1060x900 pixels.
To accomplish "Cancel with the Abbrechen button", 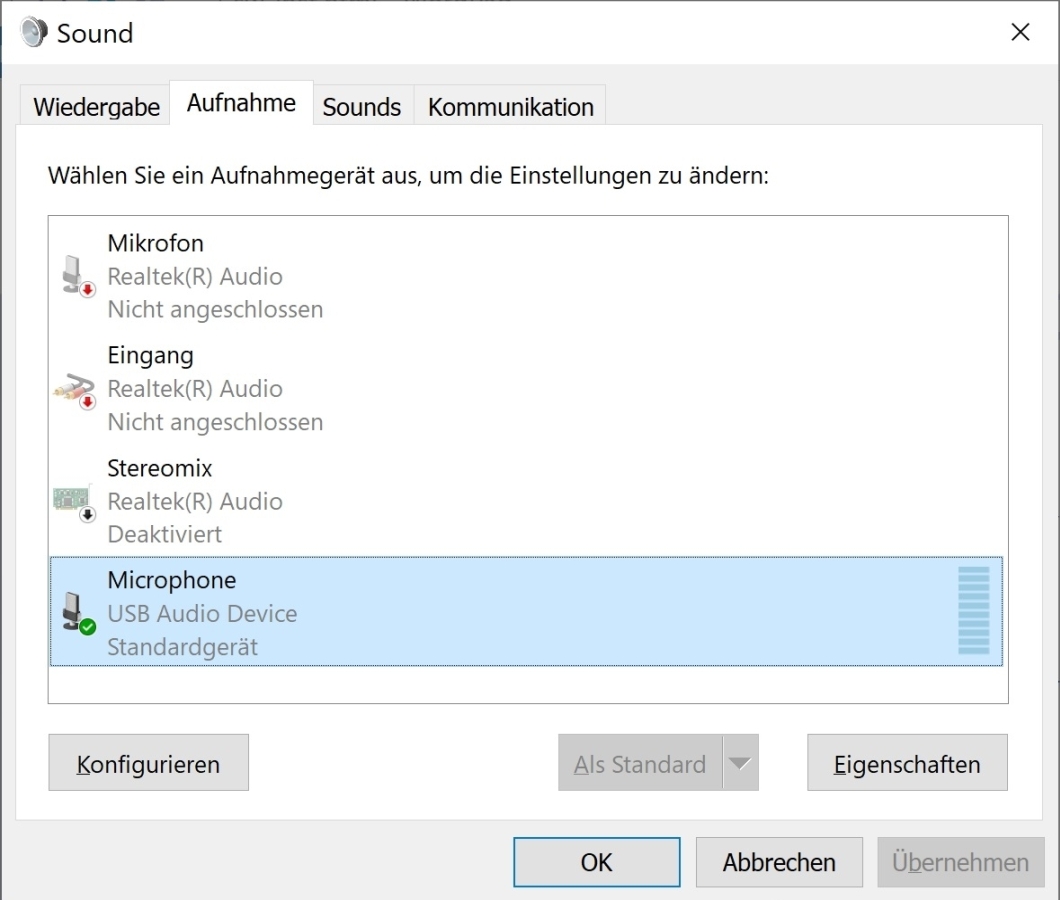I will [779, 862].
